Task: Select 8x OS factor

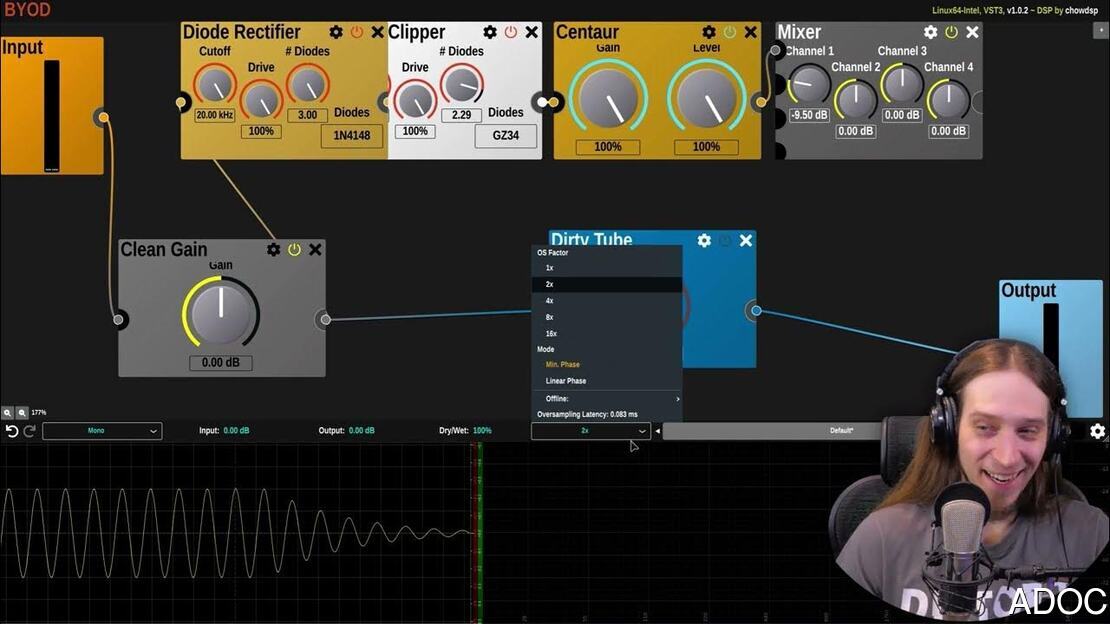Action: pos(607,317)
